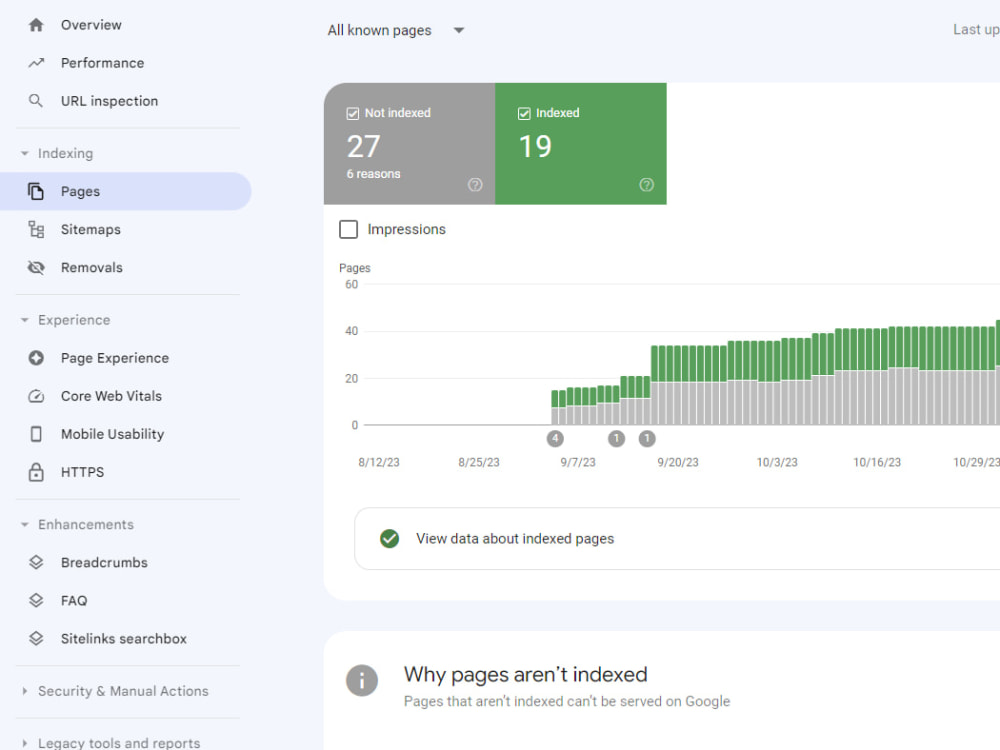The width and height of the screenshot is (1000, 750).
Task: Expand Legacy tools and reports section
Action: 25,743
